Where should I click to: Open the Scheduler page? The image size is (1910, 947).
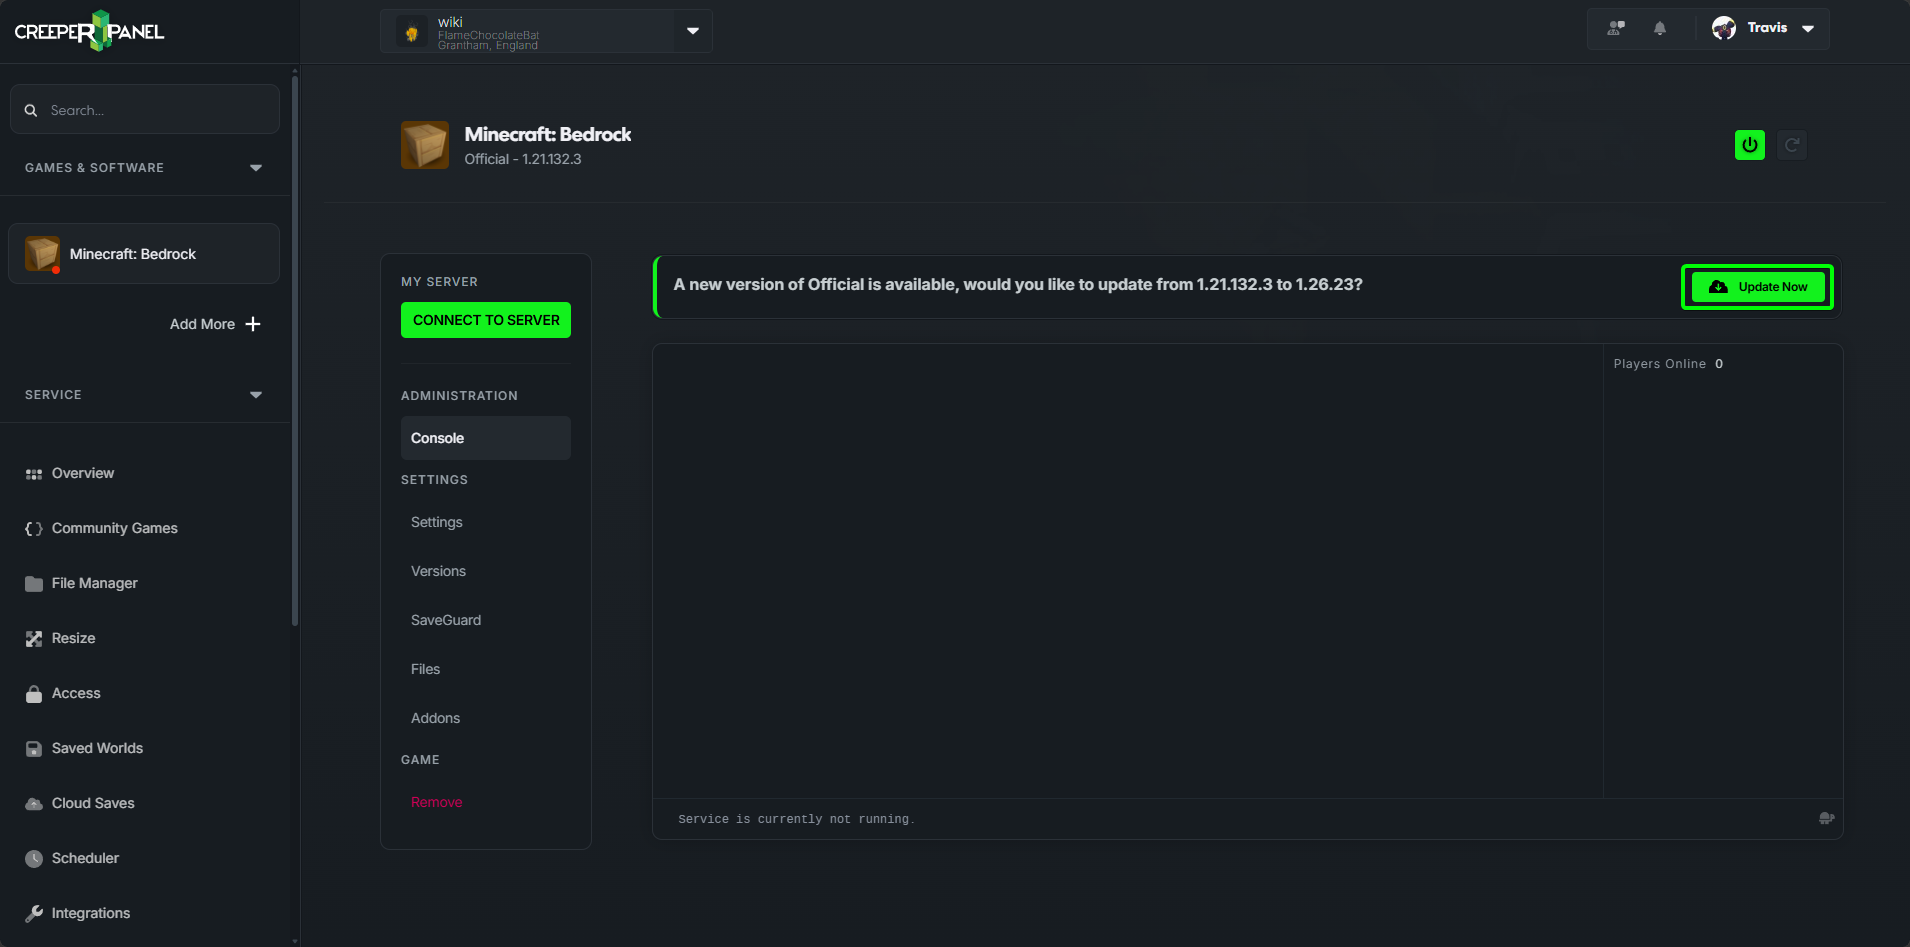click(85, 858)
